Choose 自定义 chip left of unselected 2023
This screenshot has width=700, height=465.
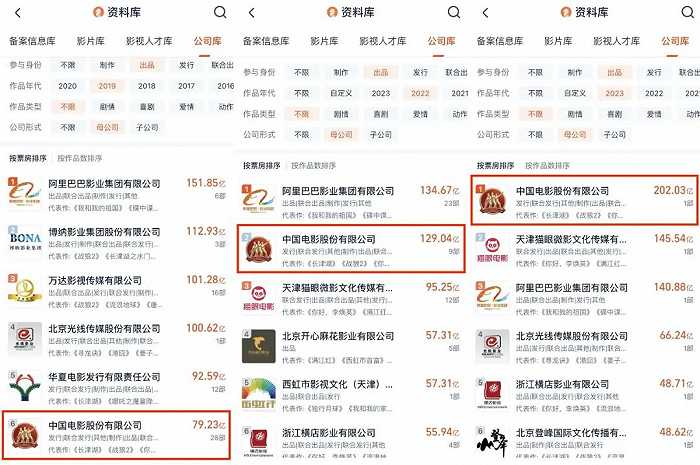pos(341,93)
